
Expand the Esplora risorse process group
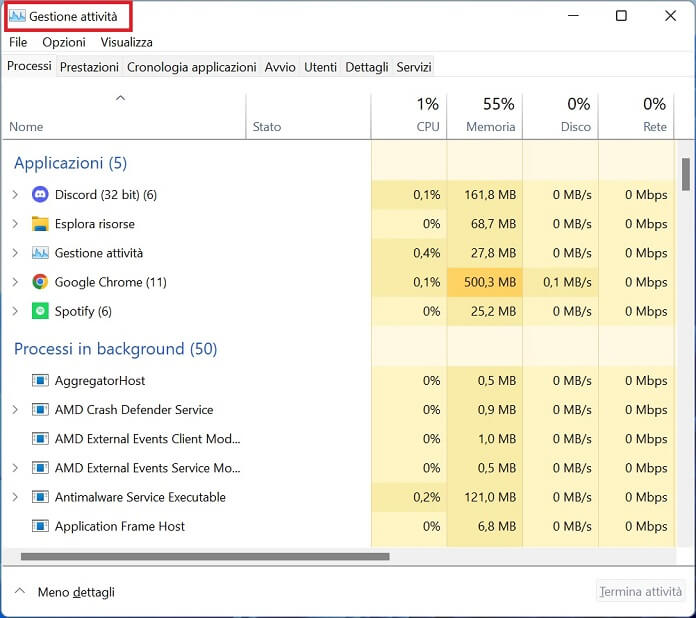click(15, 224)
